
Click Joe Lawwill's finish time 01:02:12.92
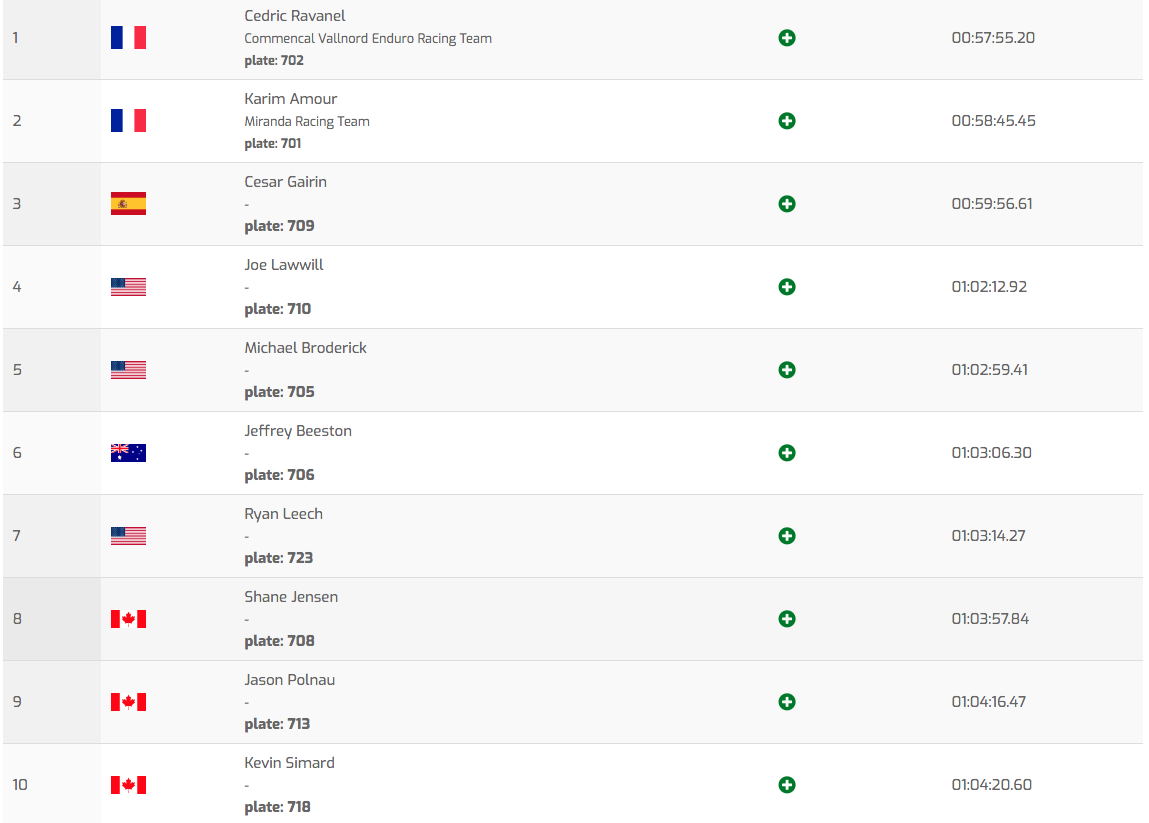(989, 287)
